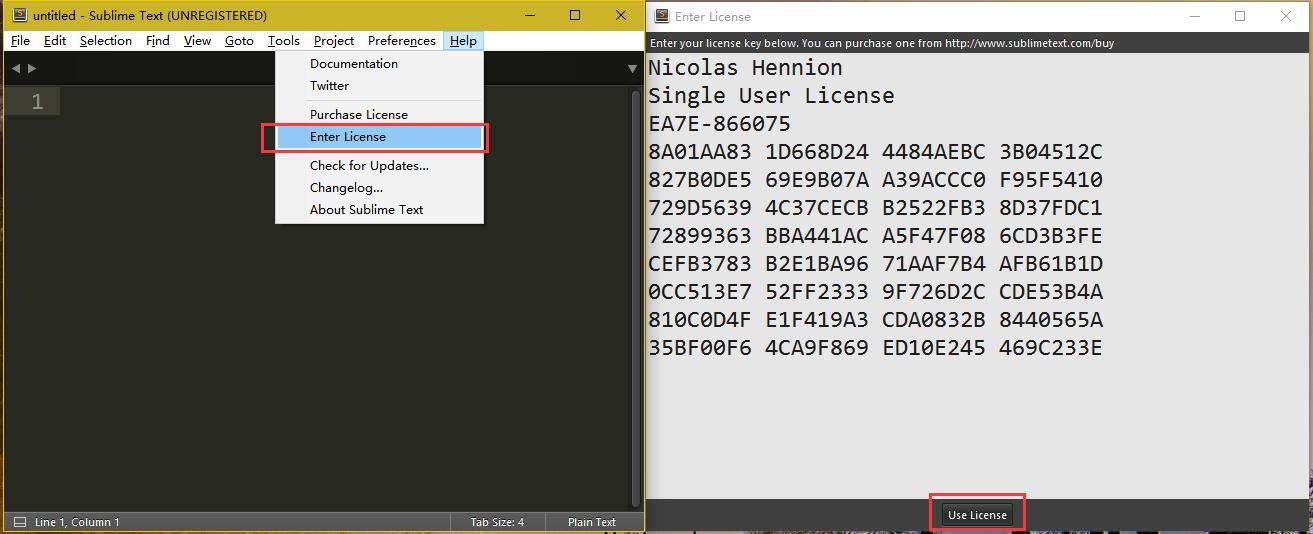The height and width of the screenshot is (534, 1313).
Task: Maximize the Sublime Text window
Action: click(x=575, y=15)
